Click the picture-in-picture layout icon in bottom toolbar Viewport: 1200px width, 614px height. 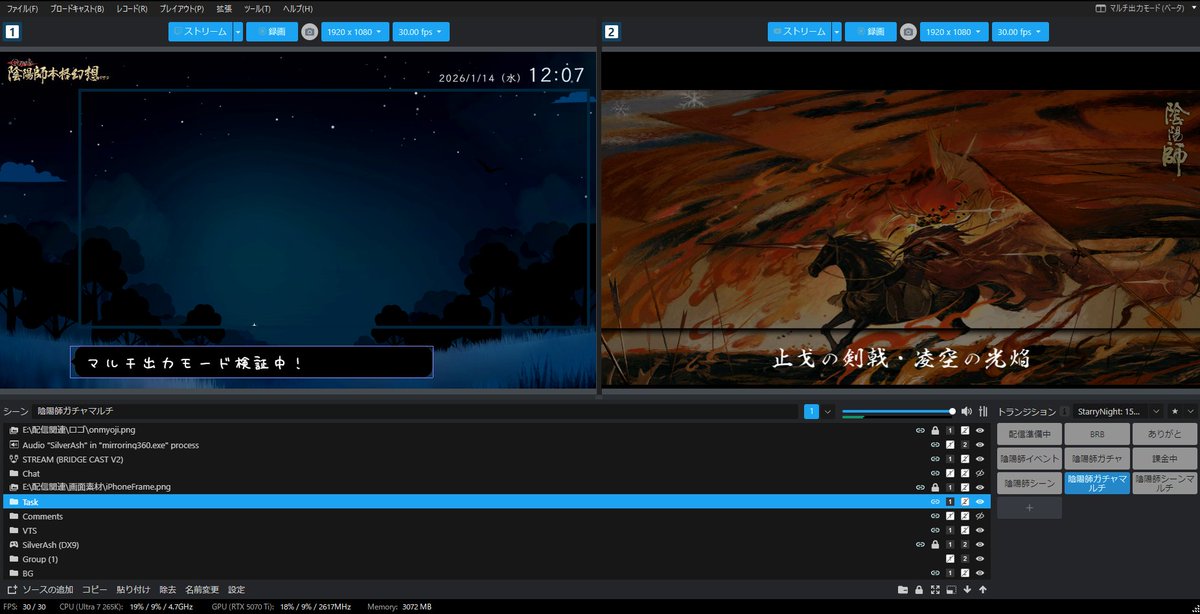(951, 590)
